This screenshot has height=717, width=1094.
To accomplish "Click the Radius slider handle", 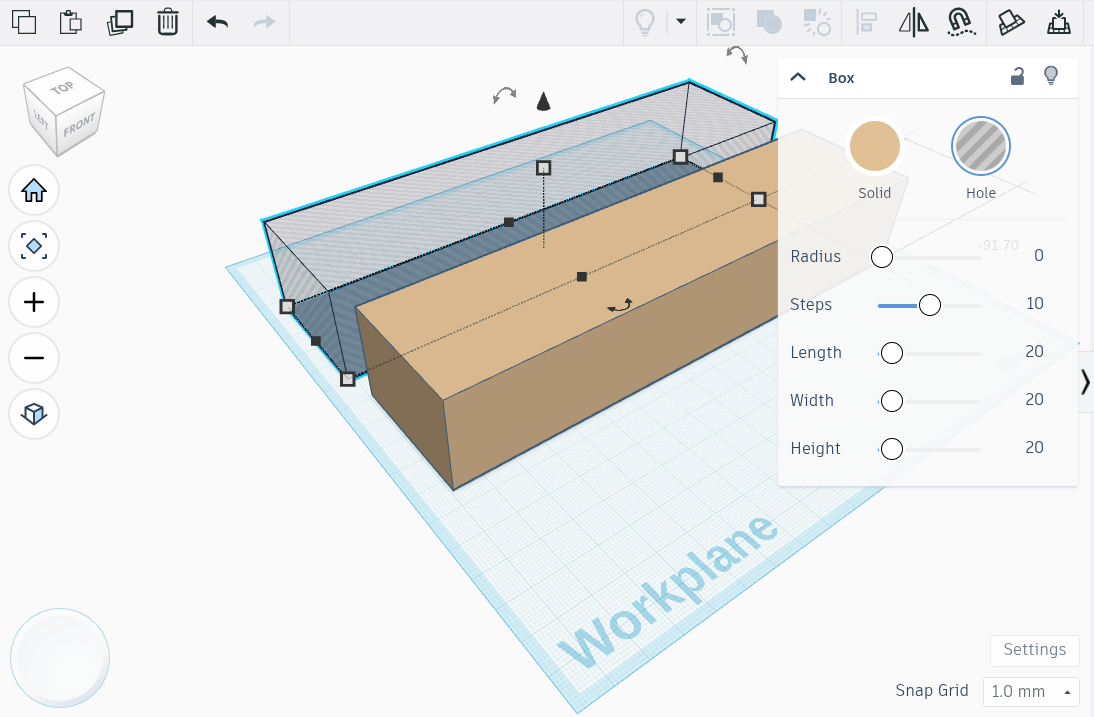I will point(882,257).
